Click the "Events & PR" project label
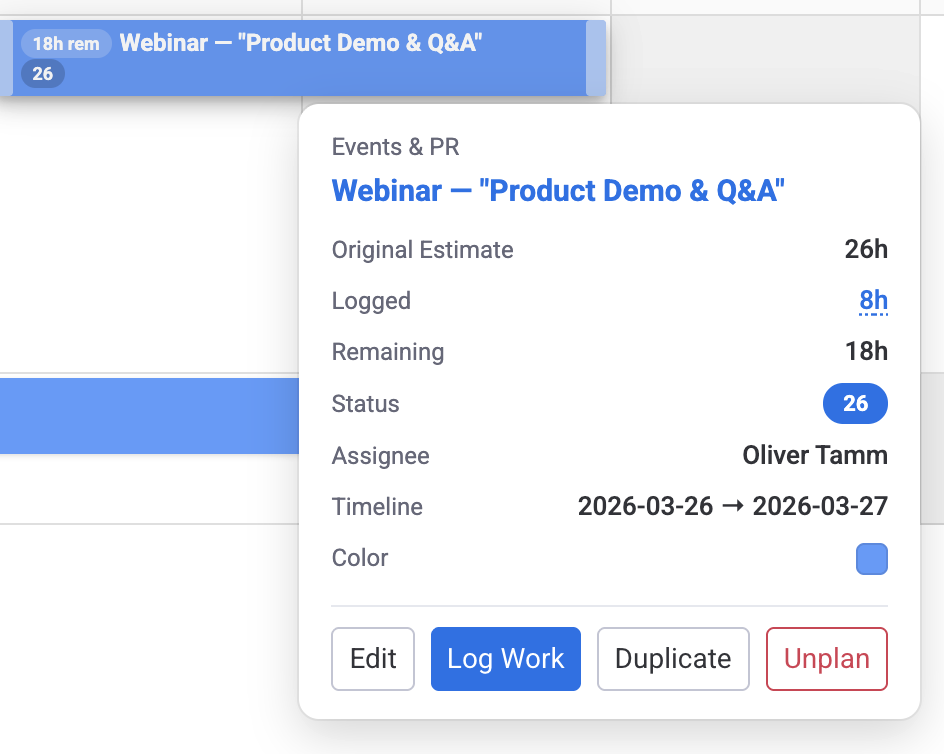This screenshot has height=754, width=944. (395, 146)
